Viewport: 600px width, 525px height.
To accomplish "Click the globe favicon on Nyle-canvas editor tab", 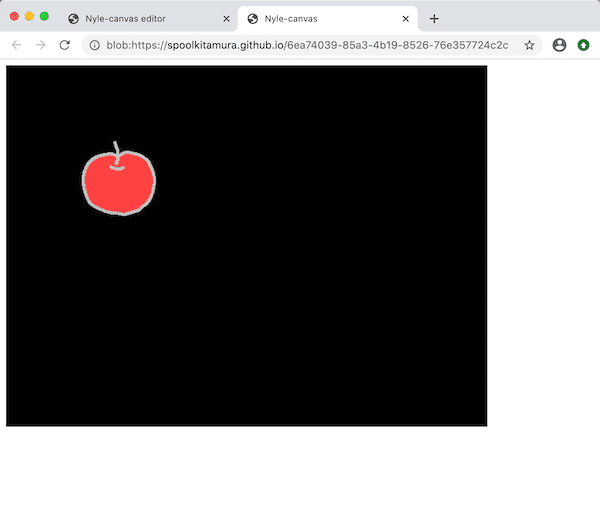I will click(x=73, y=19).
